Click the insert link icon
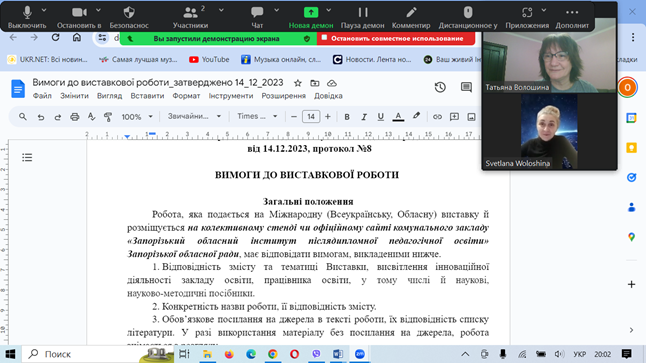Image resolution: width=646 pixels, height=363 pixels. pyautogui.click(x=437, y=117)
